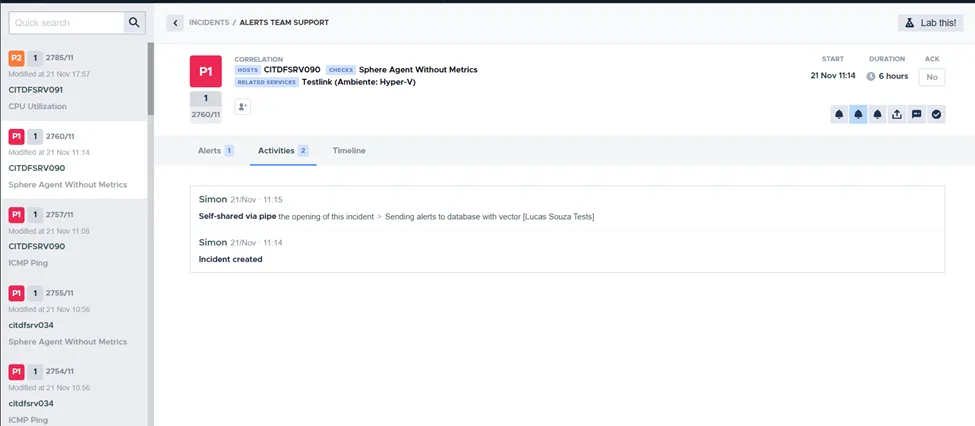Click the Activities count badge 2

303,150
